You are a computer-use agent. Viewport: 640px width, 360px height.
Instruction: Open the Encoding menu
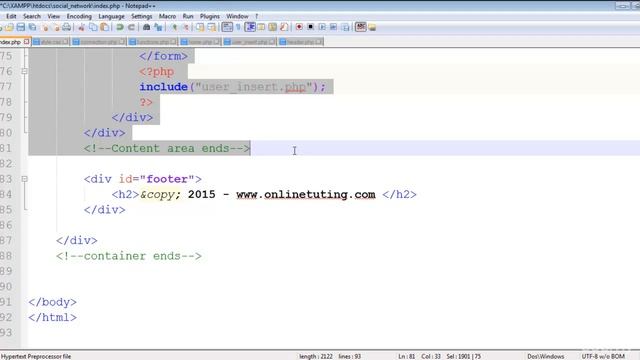(79, 16)
